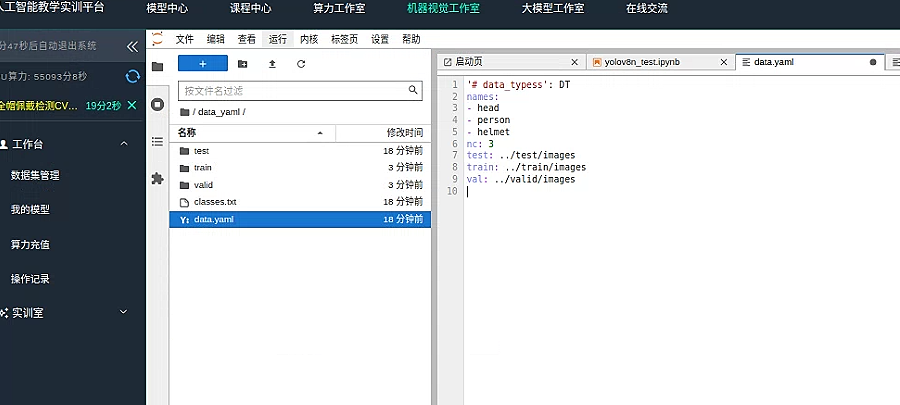The height and width of the screenshot is (405, 900).
Task: Select classes.txt in the file list
Action: 300,202
